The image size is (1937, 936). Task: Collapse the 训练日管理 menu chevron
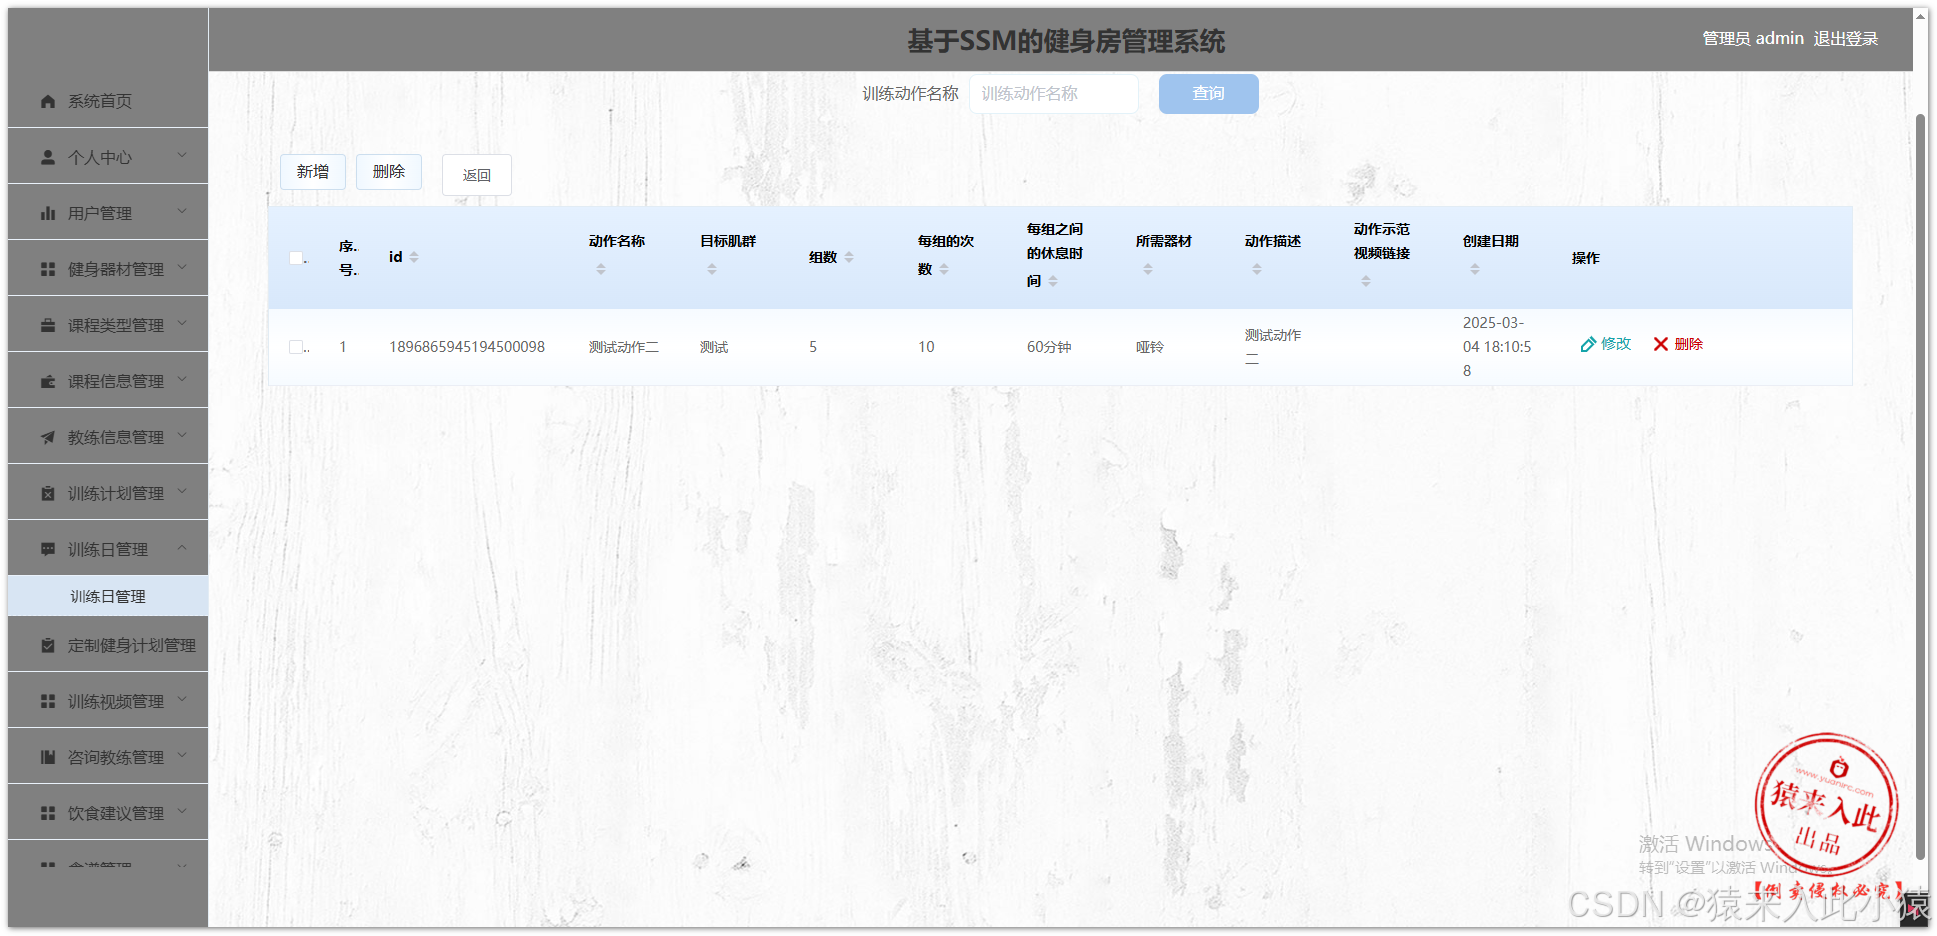coord(182,547)
